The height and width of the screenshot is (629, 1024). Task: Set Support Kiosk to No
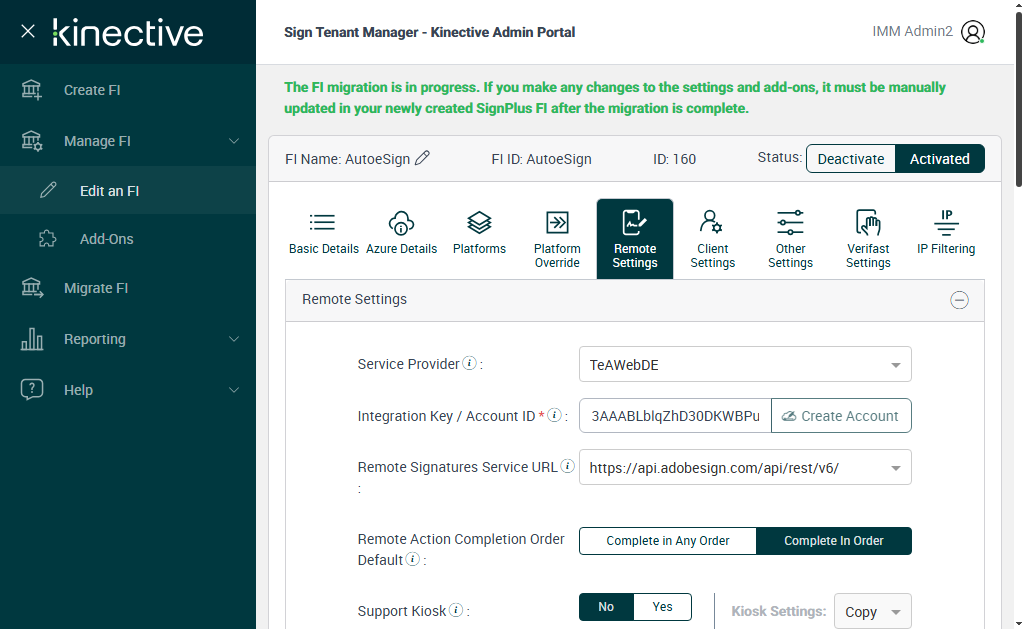[x=606, y=607]
